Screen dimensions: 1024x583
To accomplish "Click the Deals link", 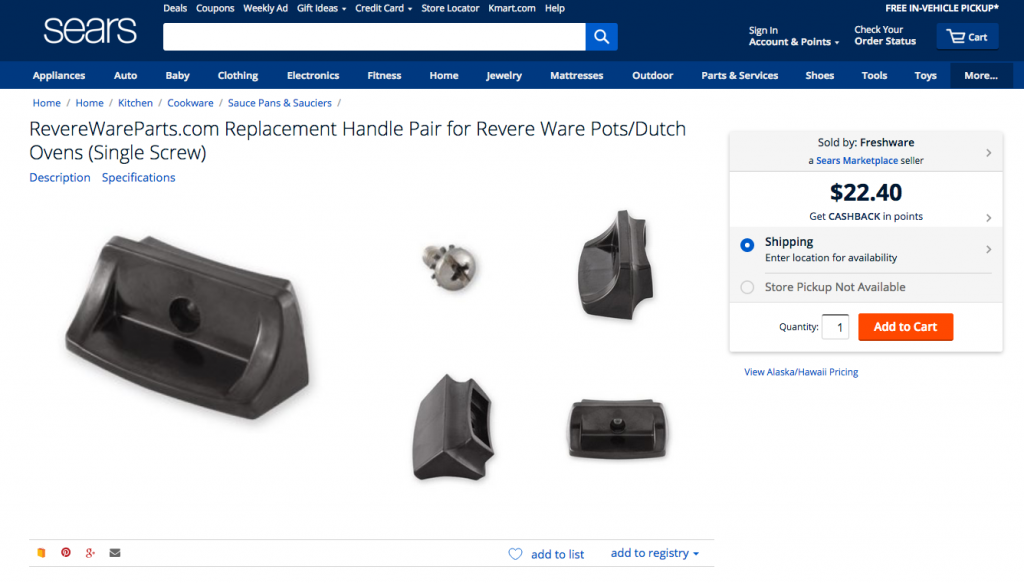I will [175, 8].
